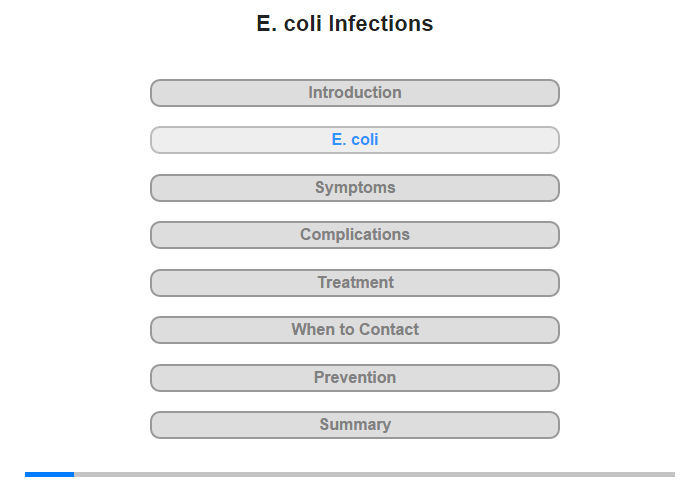Image resolution: width=700 pixels, height=480 pixels.
Task: Open the Introduction section
Action: (354, 93)
